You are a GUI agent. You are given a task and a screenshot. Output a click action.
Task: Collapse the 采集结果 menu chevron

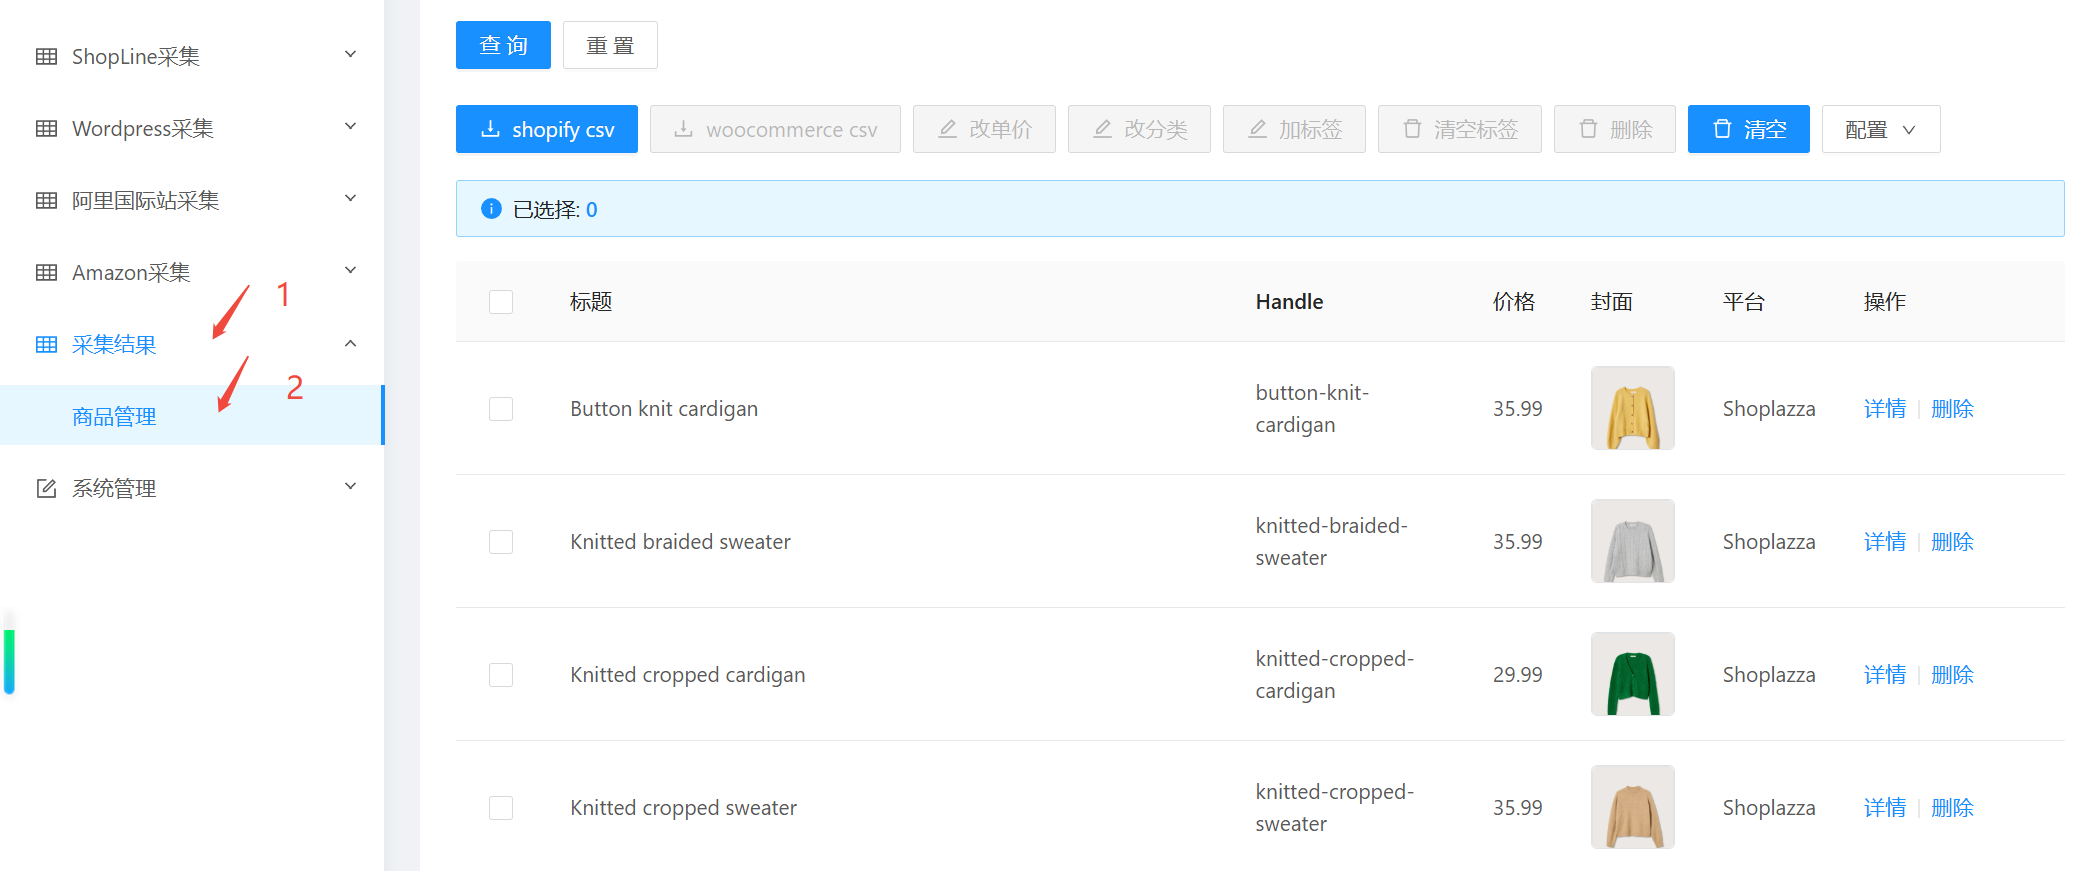(x=350, y=344)
